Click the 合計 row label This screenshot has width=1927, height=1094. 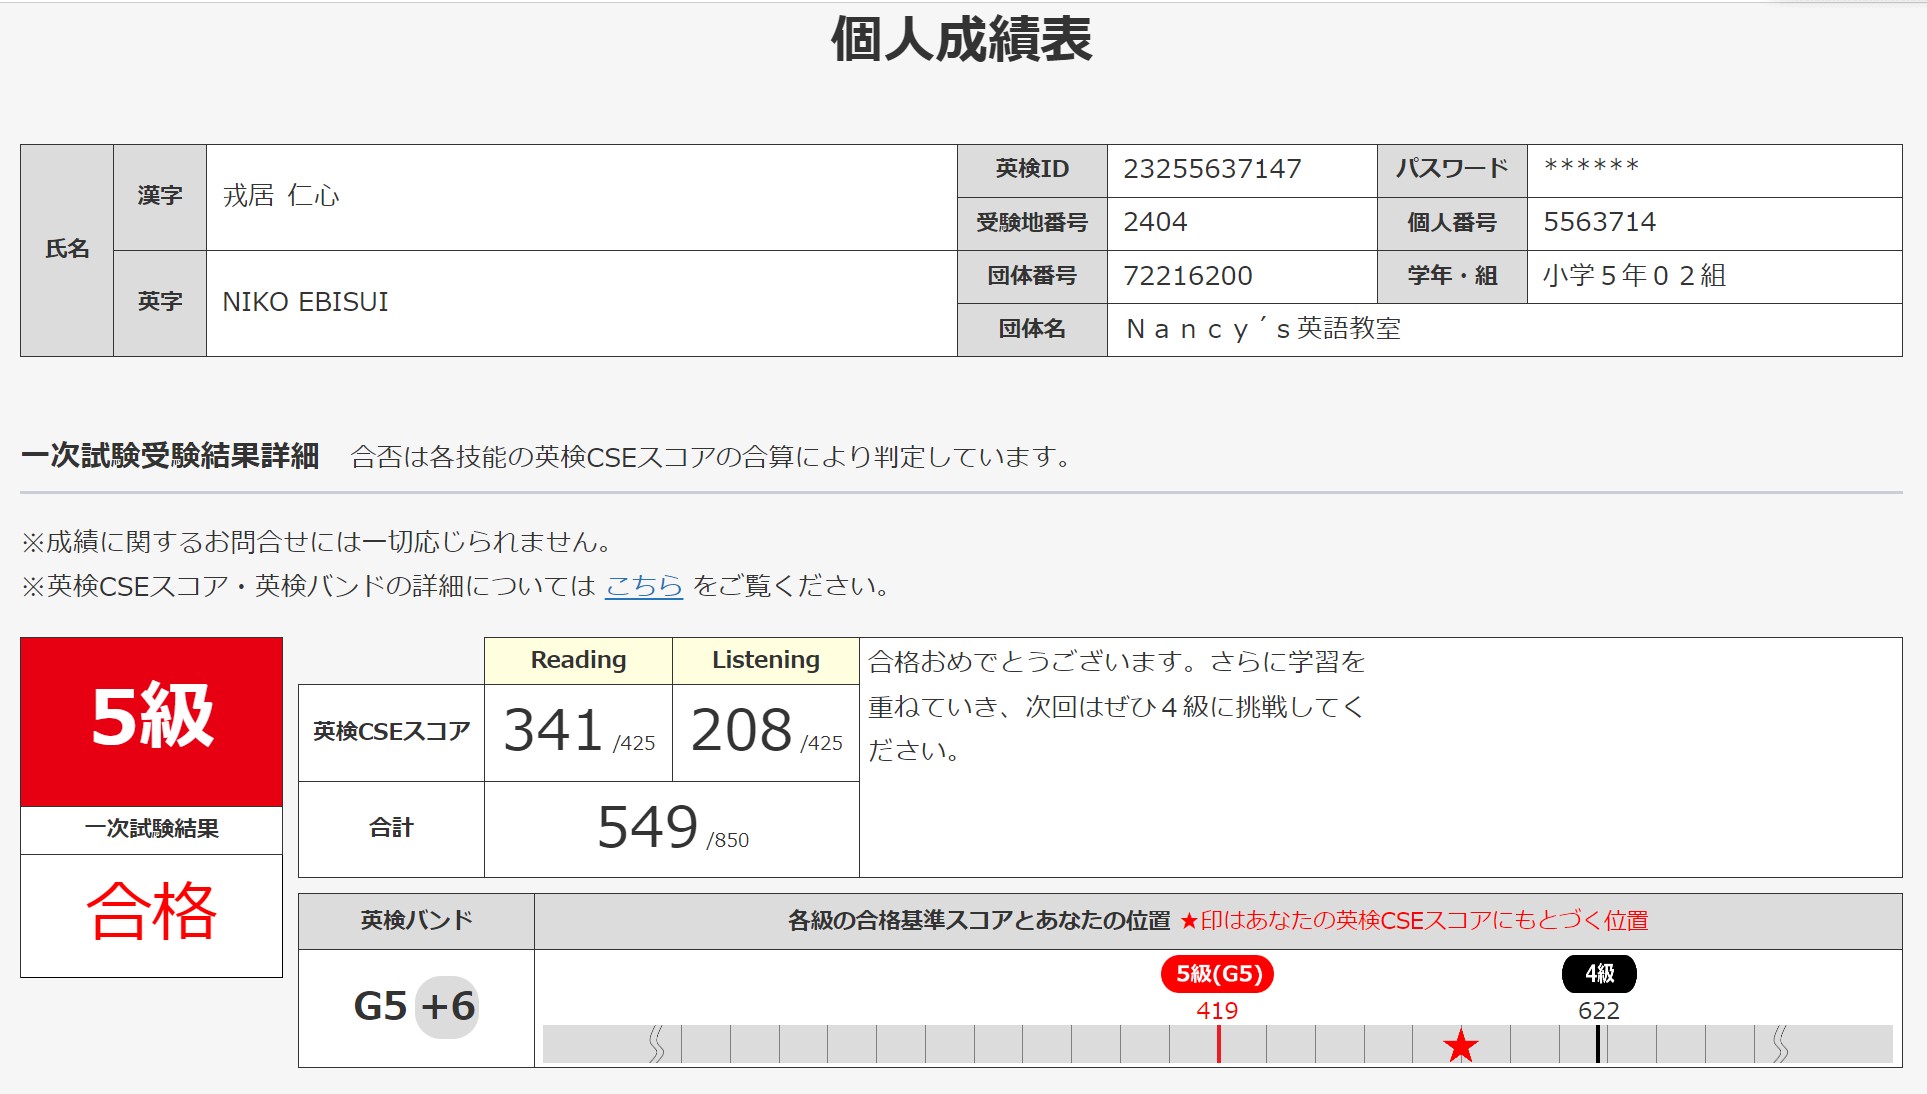click(391, 828)
